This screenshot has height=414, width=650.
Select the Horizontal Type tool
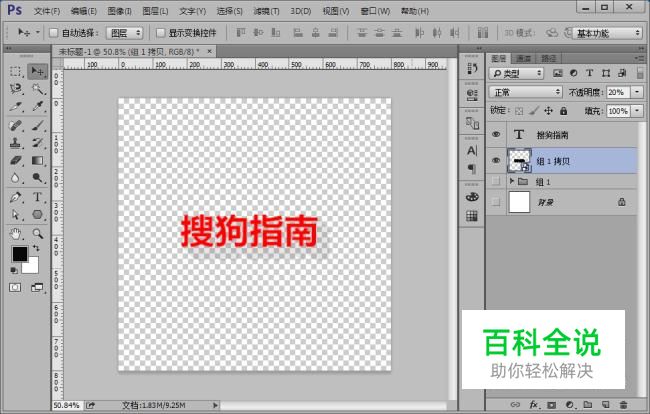(37, 197)
